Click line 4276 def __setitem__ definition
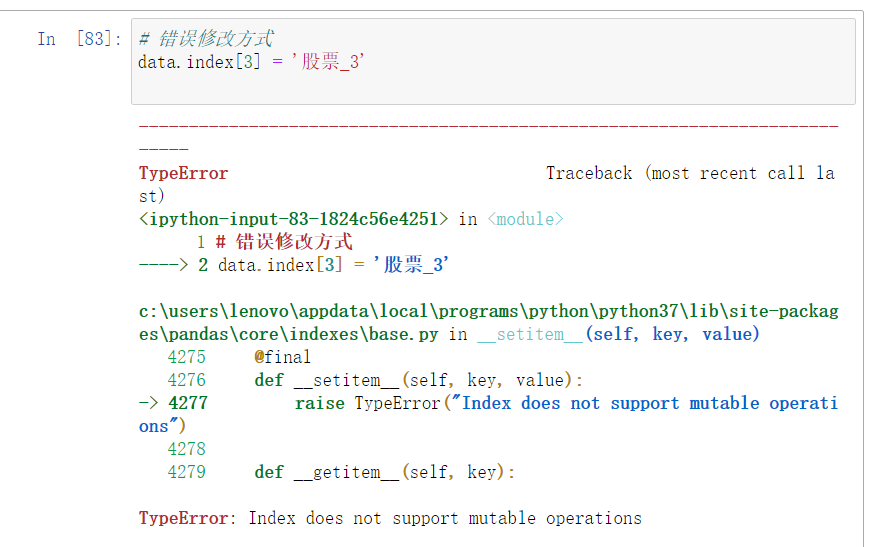This screenshot has height=547, width=876. 418,380
